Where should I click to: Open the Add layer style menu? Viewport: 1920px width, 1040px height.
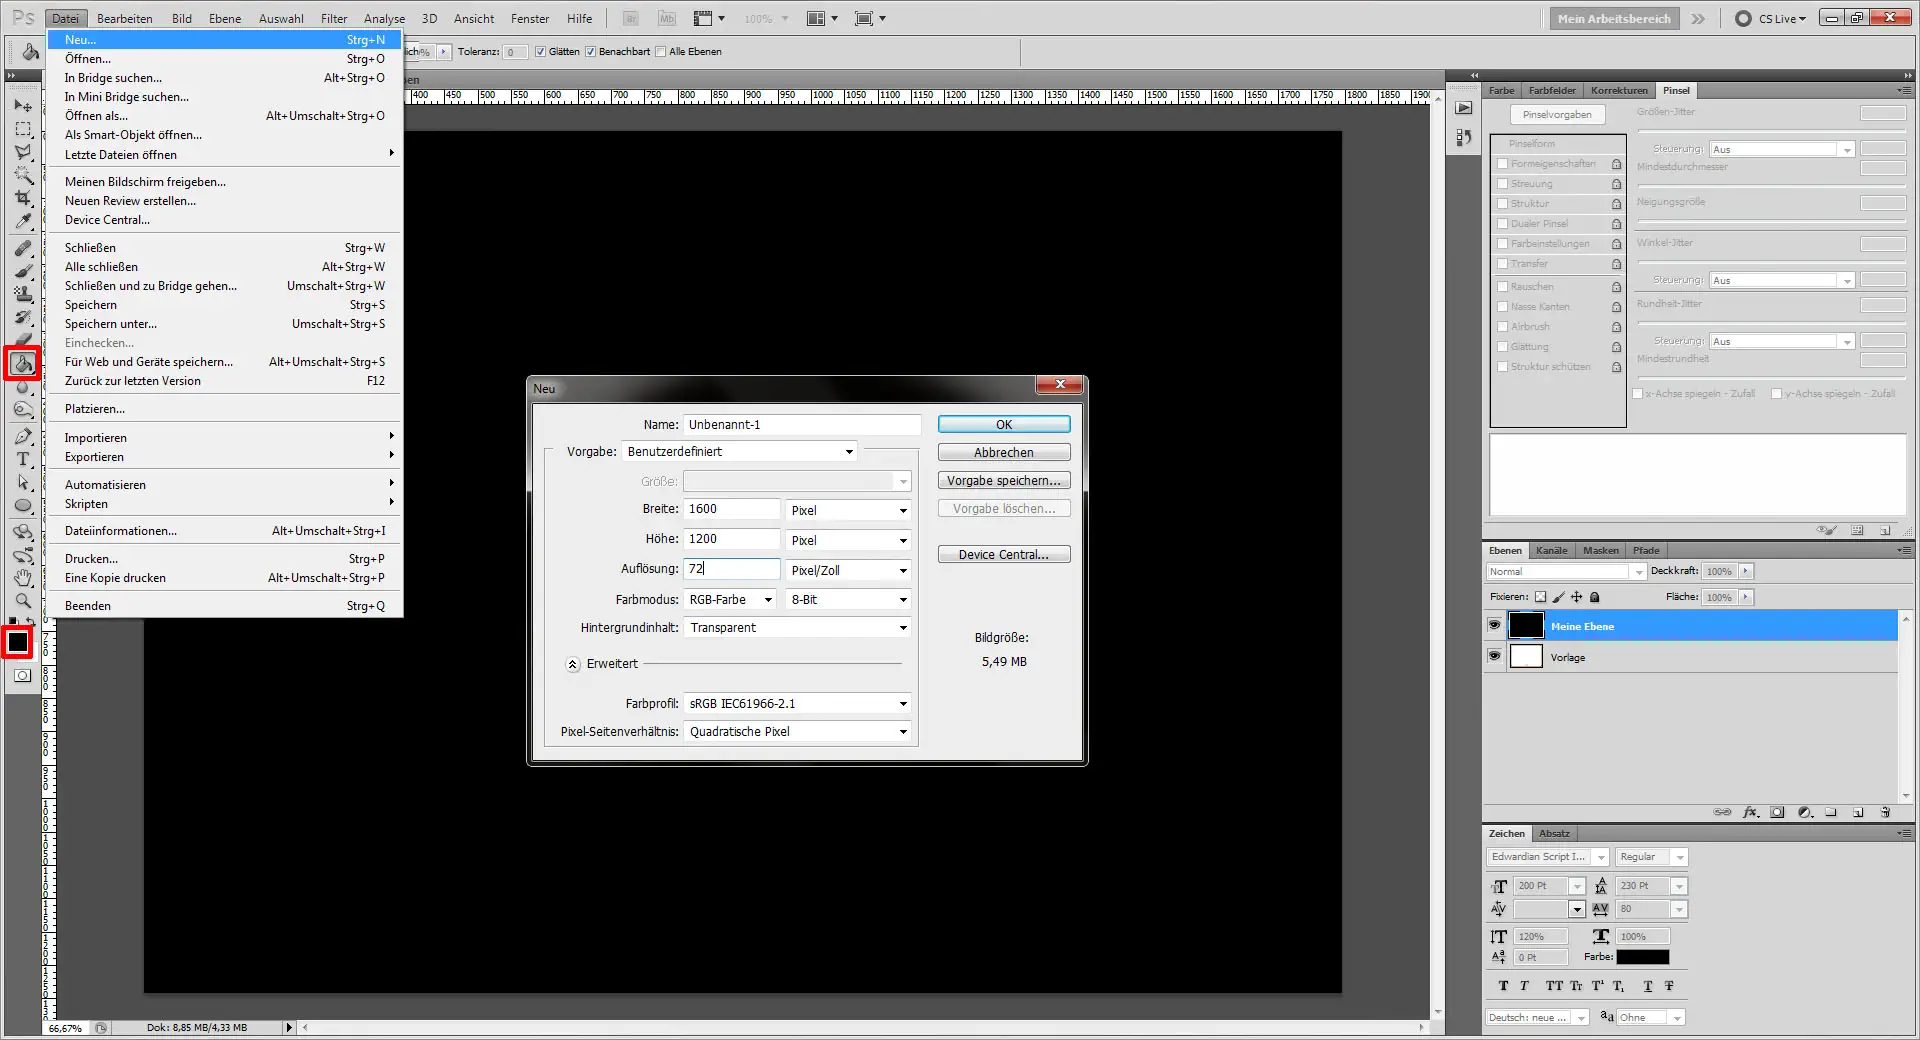(x=1751, y=812)
